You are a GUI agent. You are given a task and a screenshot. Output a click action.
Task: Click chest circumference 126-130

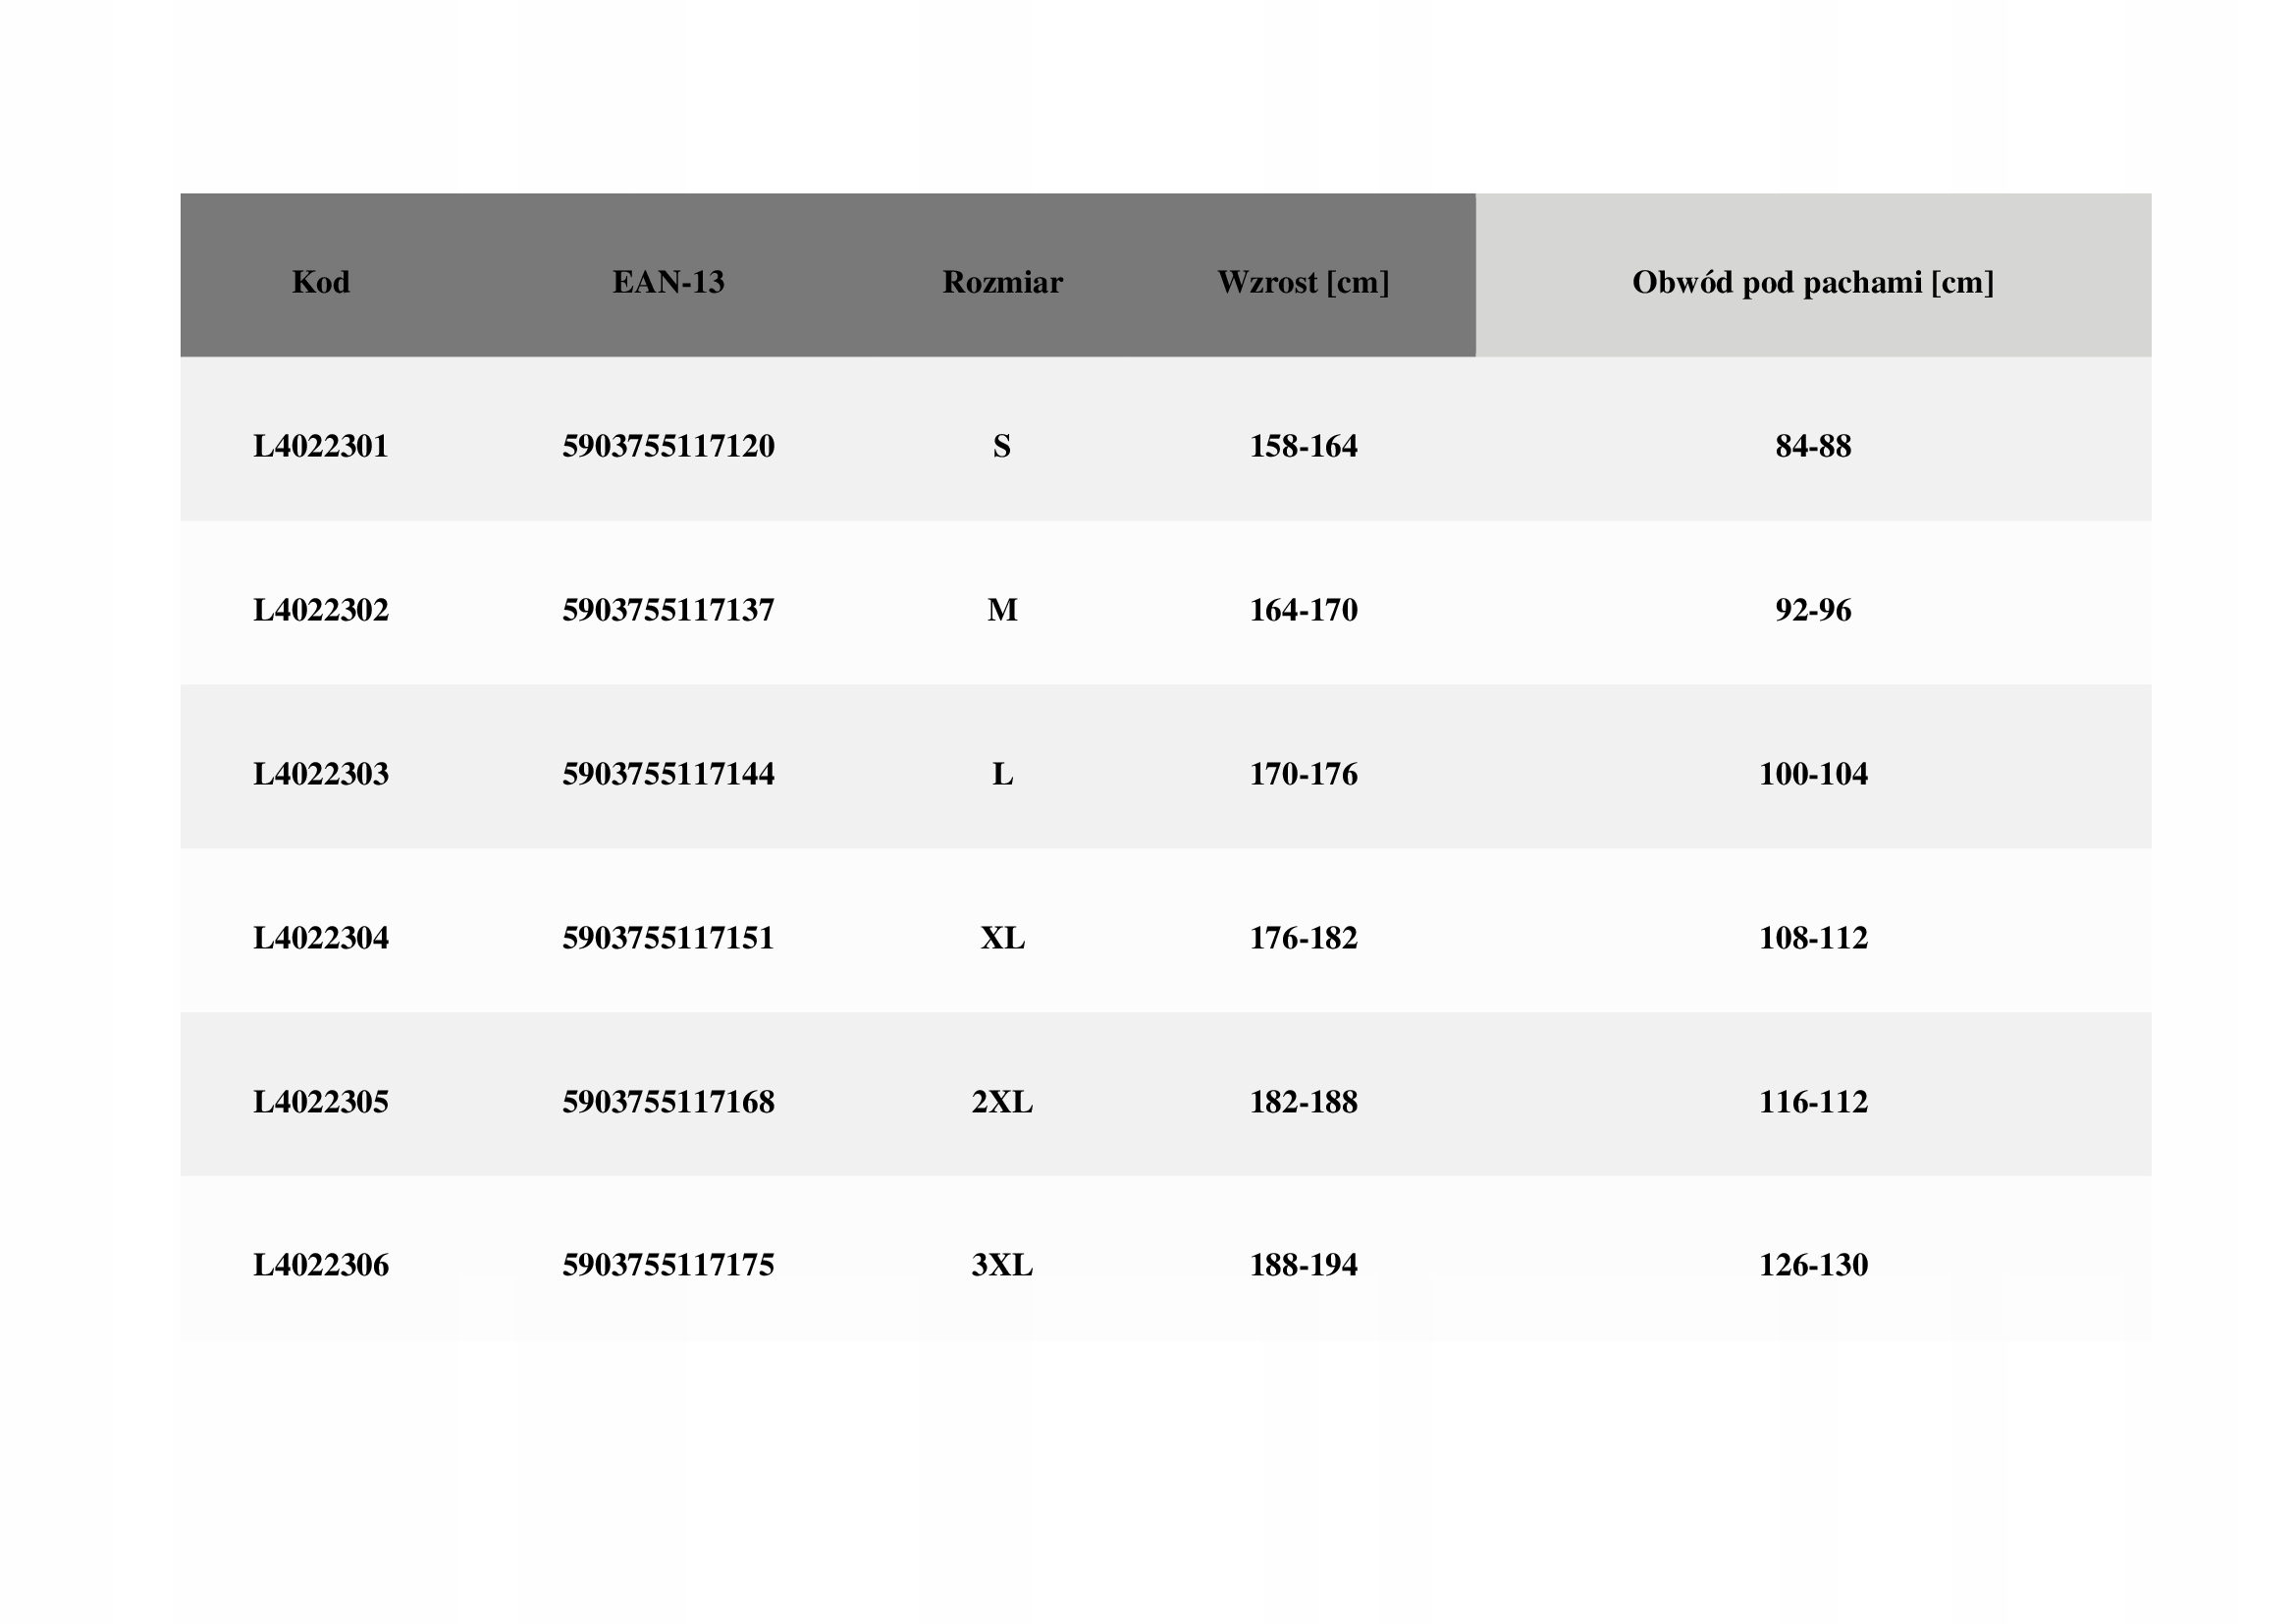coord(1812,1265)
